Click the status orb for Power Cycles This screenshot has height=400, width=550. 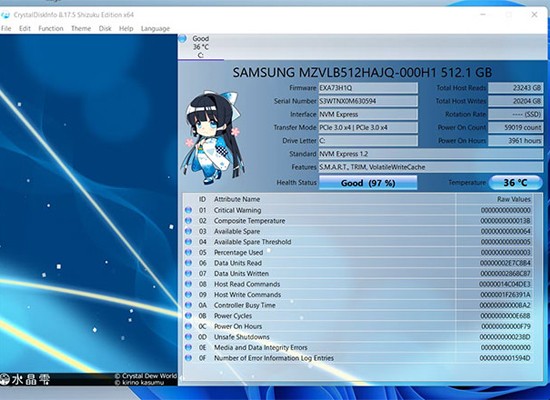(x=189, y=315)
